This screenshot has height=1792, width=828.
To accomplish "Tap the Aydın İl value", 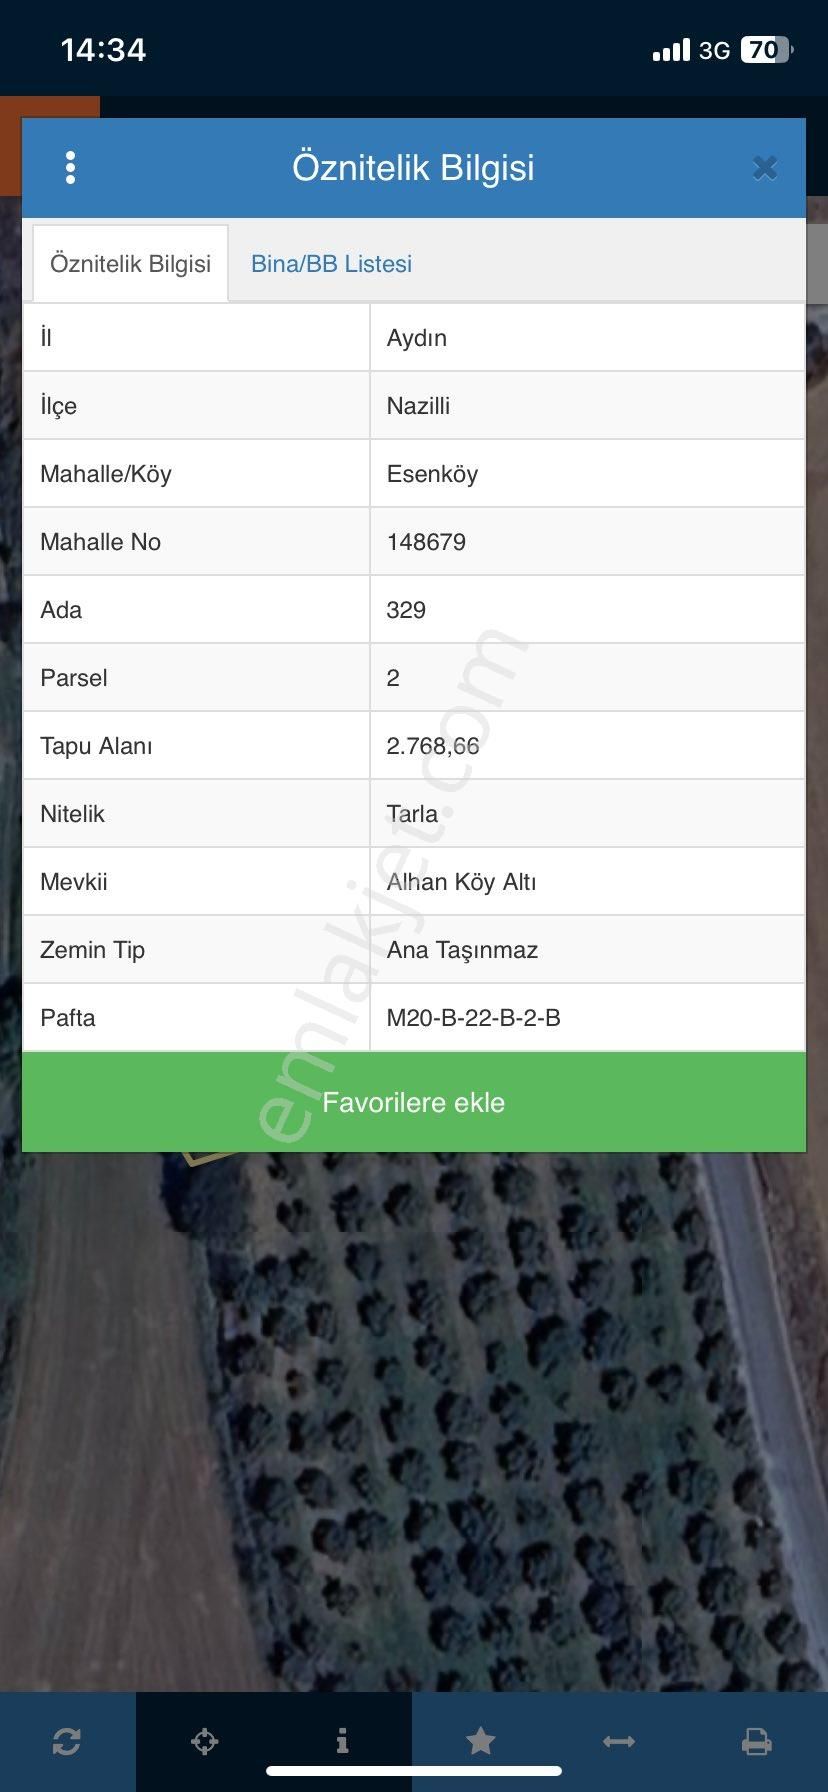I will 416,338.
